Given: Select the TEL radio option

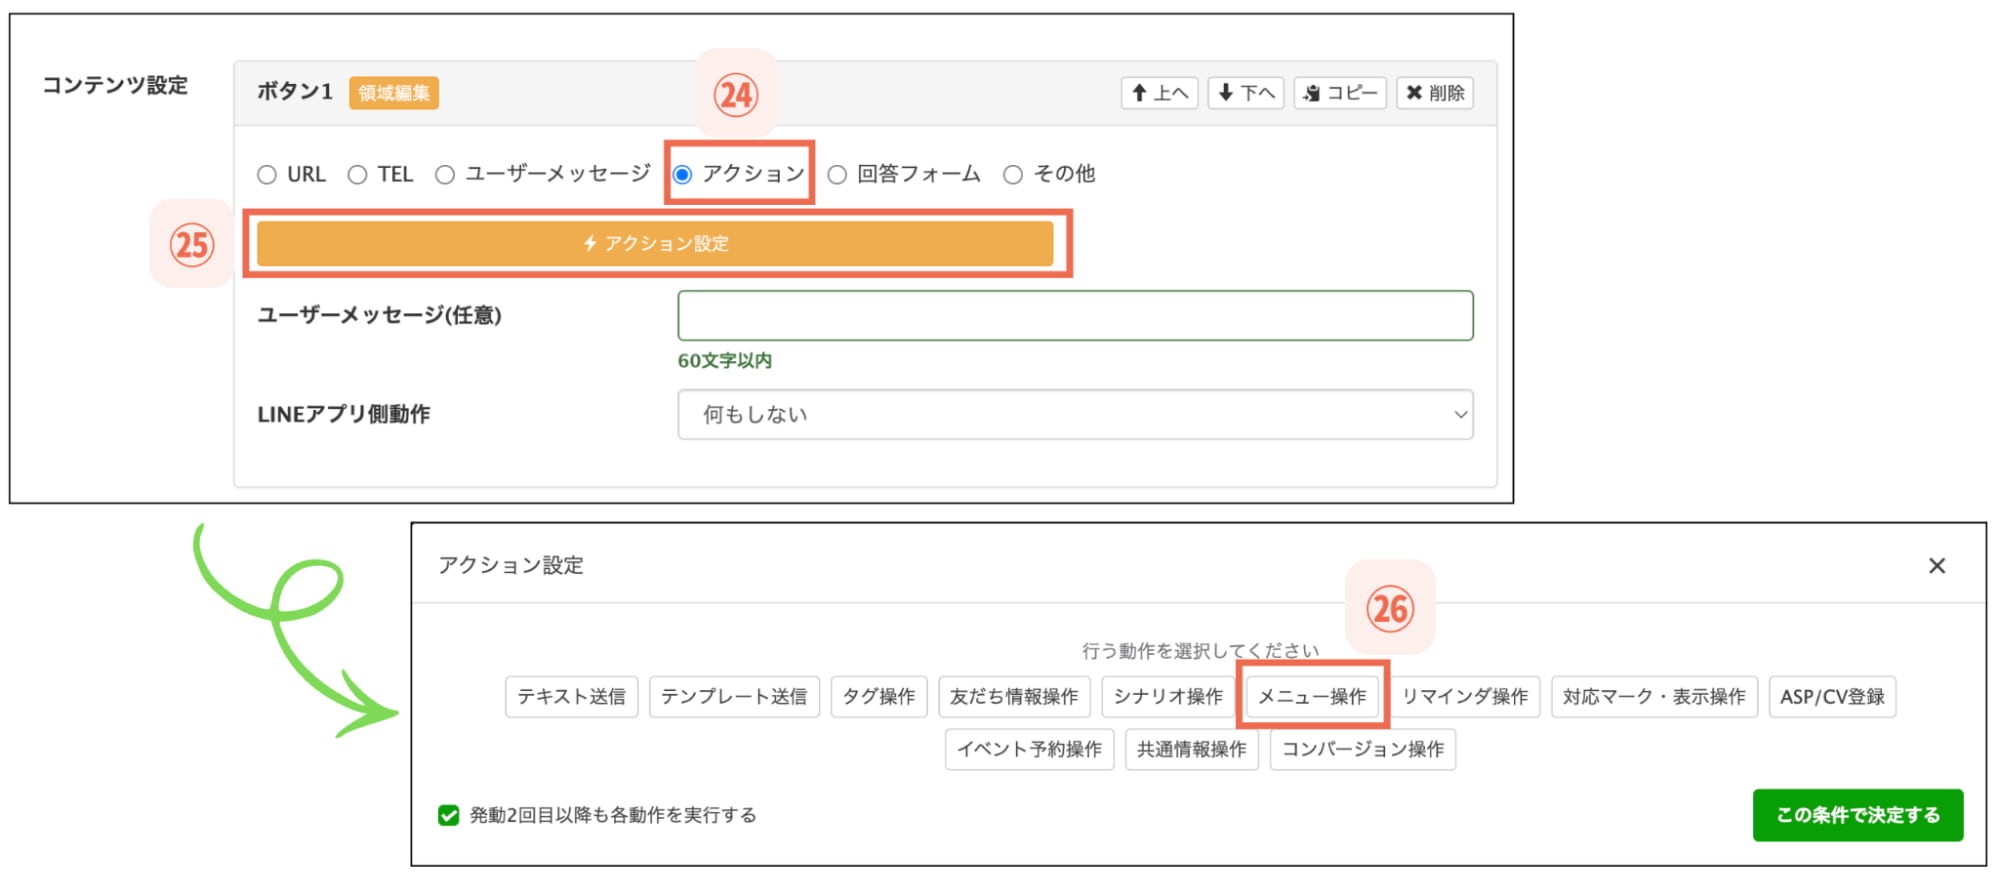Looking at the screenshot, I should click(357, 175).
